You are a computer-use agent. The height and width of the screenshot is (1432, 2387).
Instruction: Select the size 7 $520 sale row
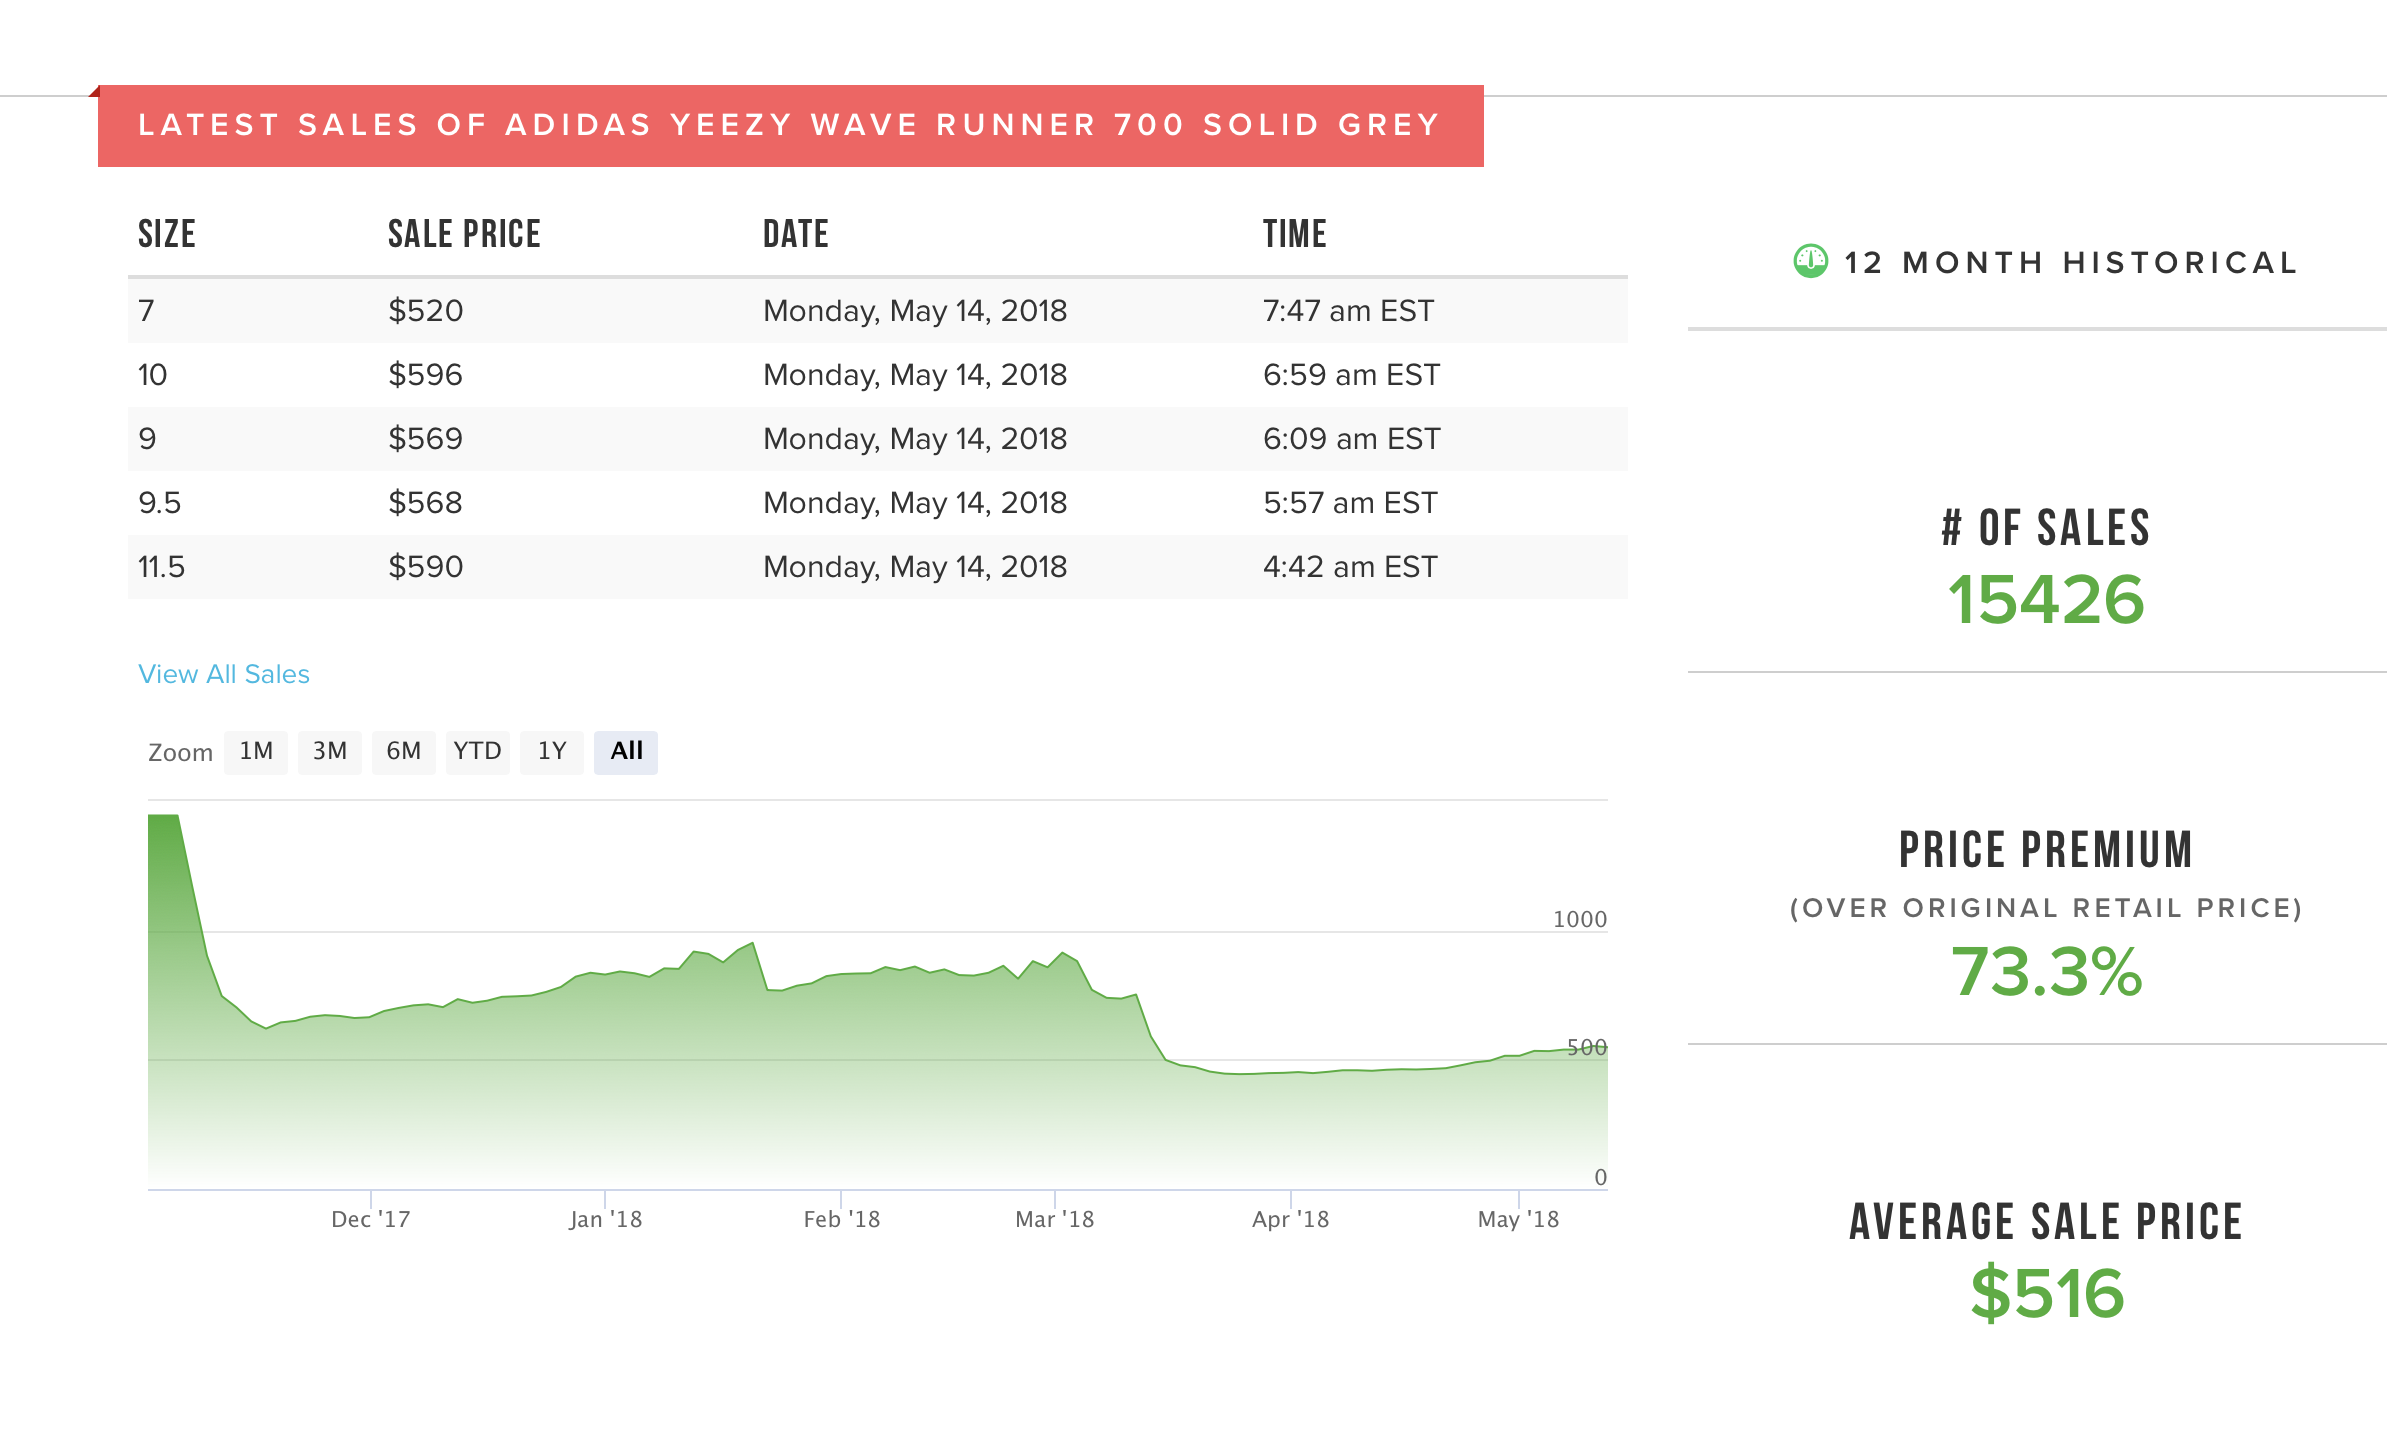[876, 311]
